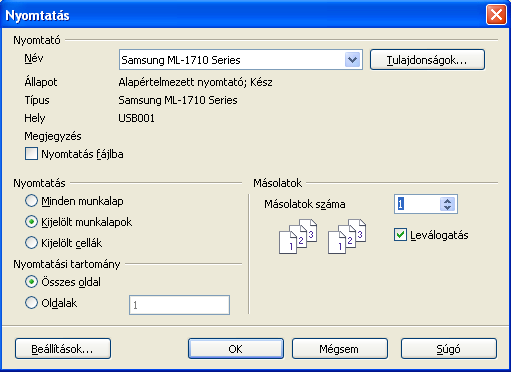The height and width of the screenshot is (372, 511).
Task: Click the first collated pages icon
Action: [298, 236]
